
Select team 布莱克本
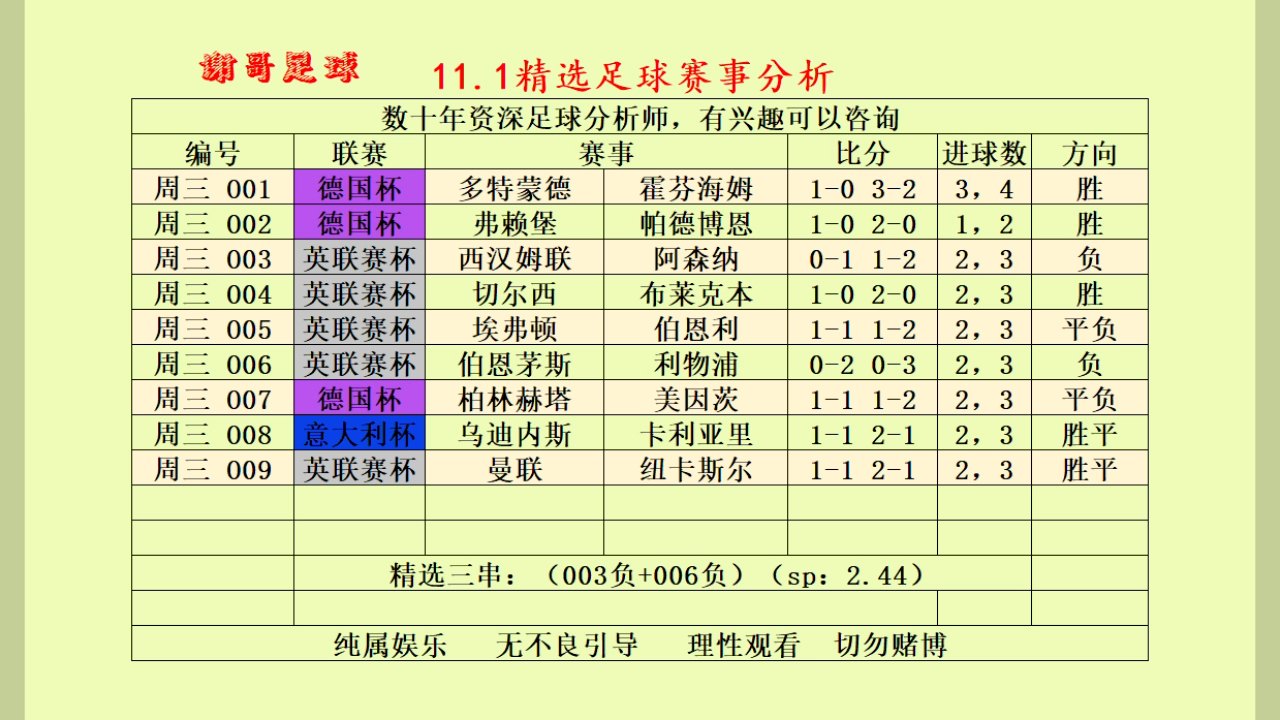point(696,293)
